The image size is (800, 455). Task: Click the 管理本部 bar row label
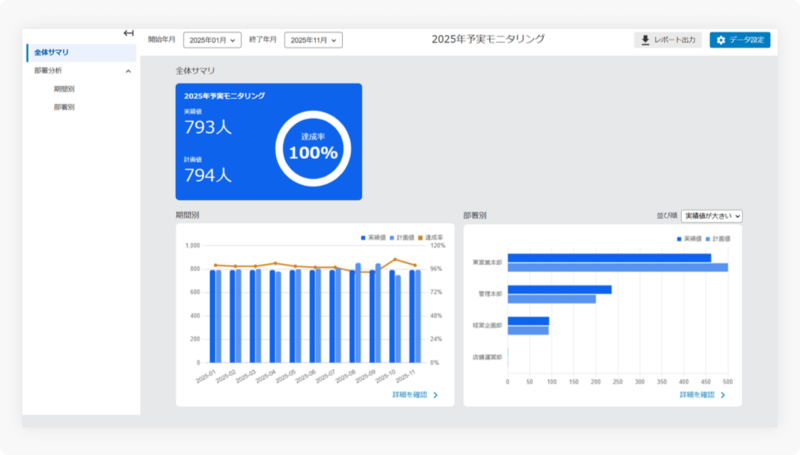pos(490,294)
